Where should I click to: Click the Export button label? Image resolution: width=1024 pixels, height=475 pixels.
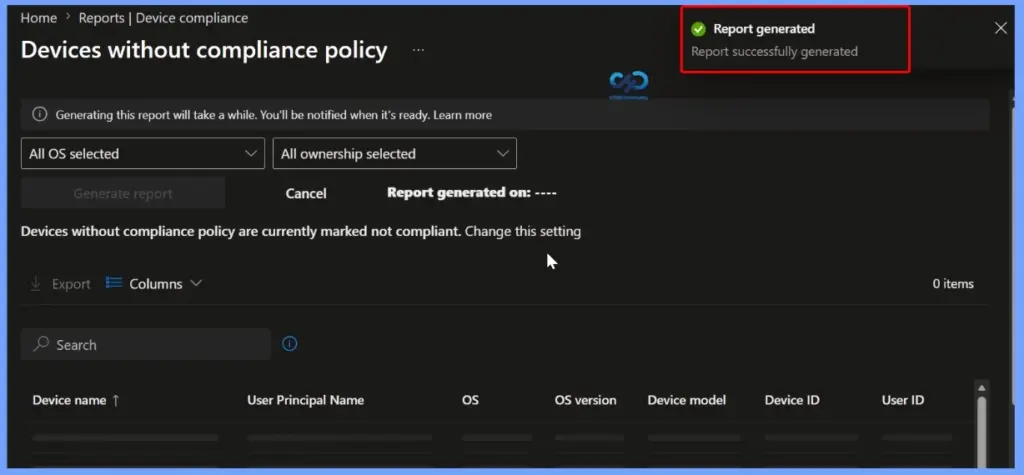click(71, 284)
